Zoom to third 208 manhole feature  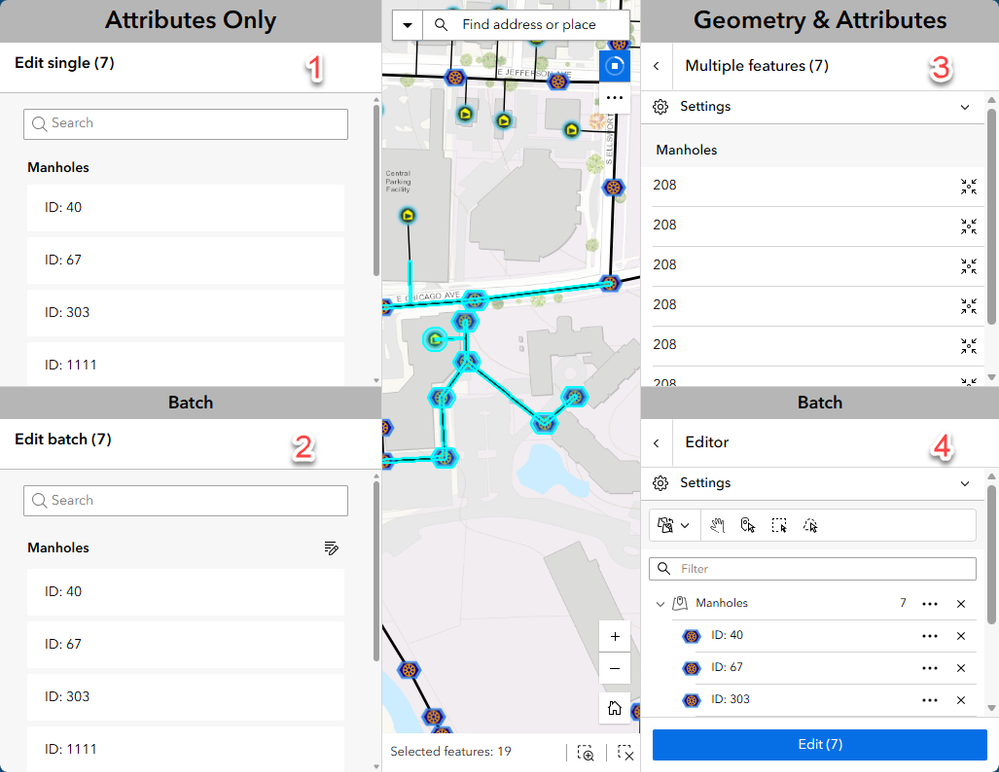point(968,266)
